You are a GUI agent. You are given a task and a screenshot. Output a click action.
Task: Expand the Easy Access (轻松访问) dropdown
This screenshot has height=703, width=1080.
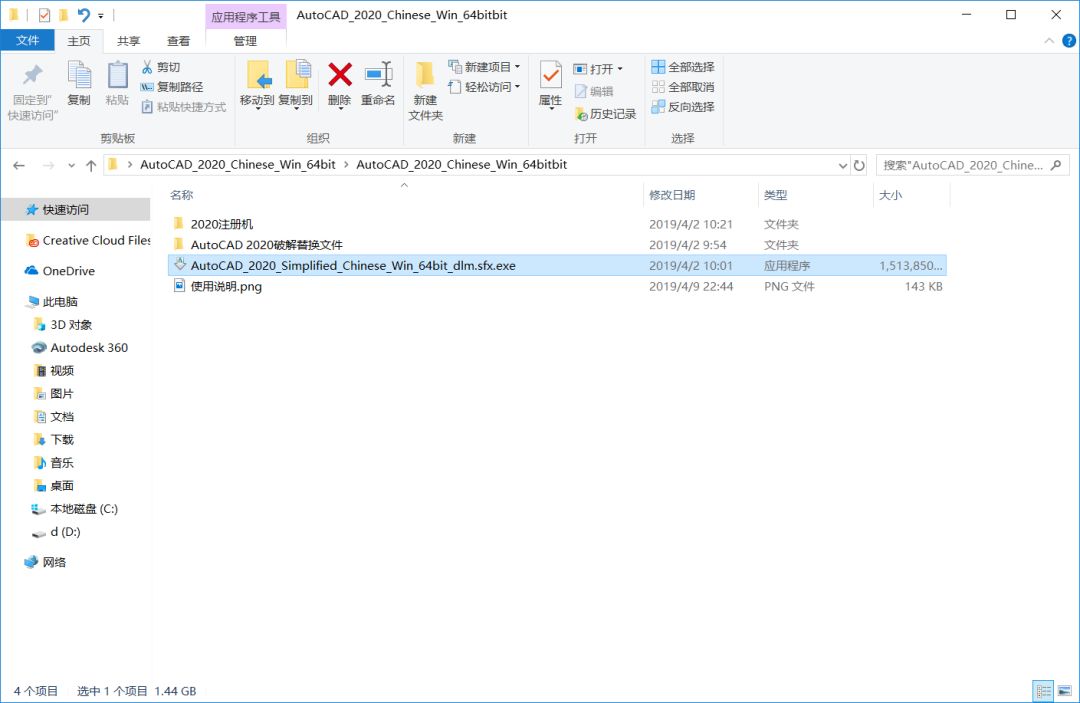click(x=517, y=87)
